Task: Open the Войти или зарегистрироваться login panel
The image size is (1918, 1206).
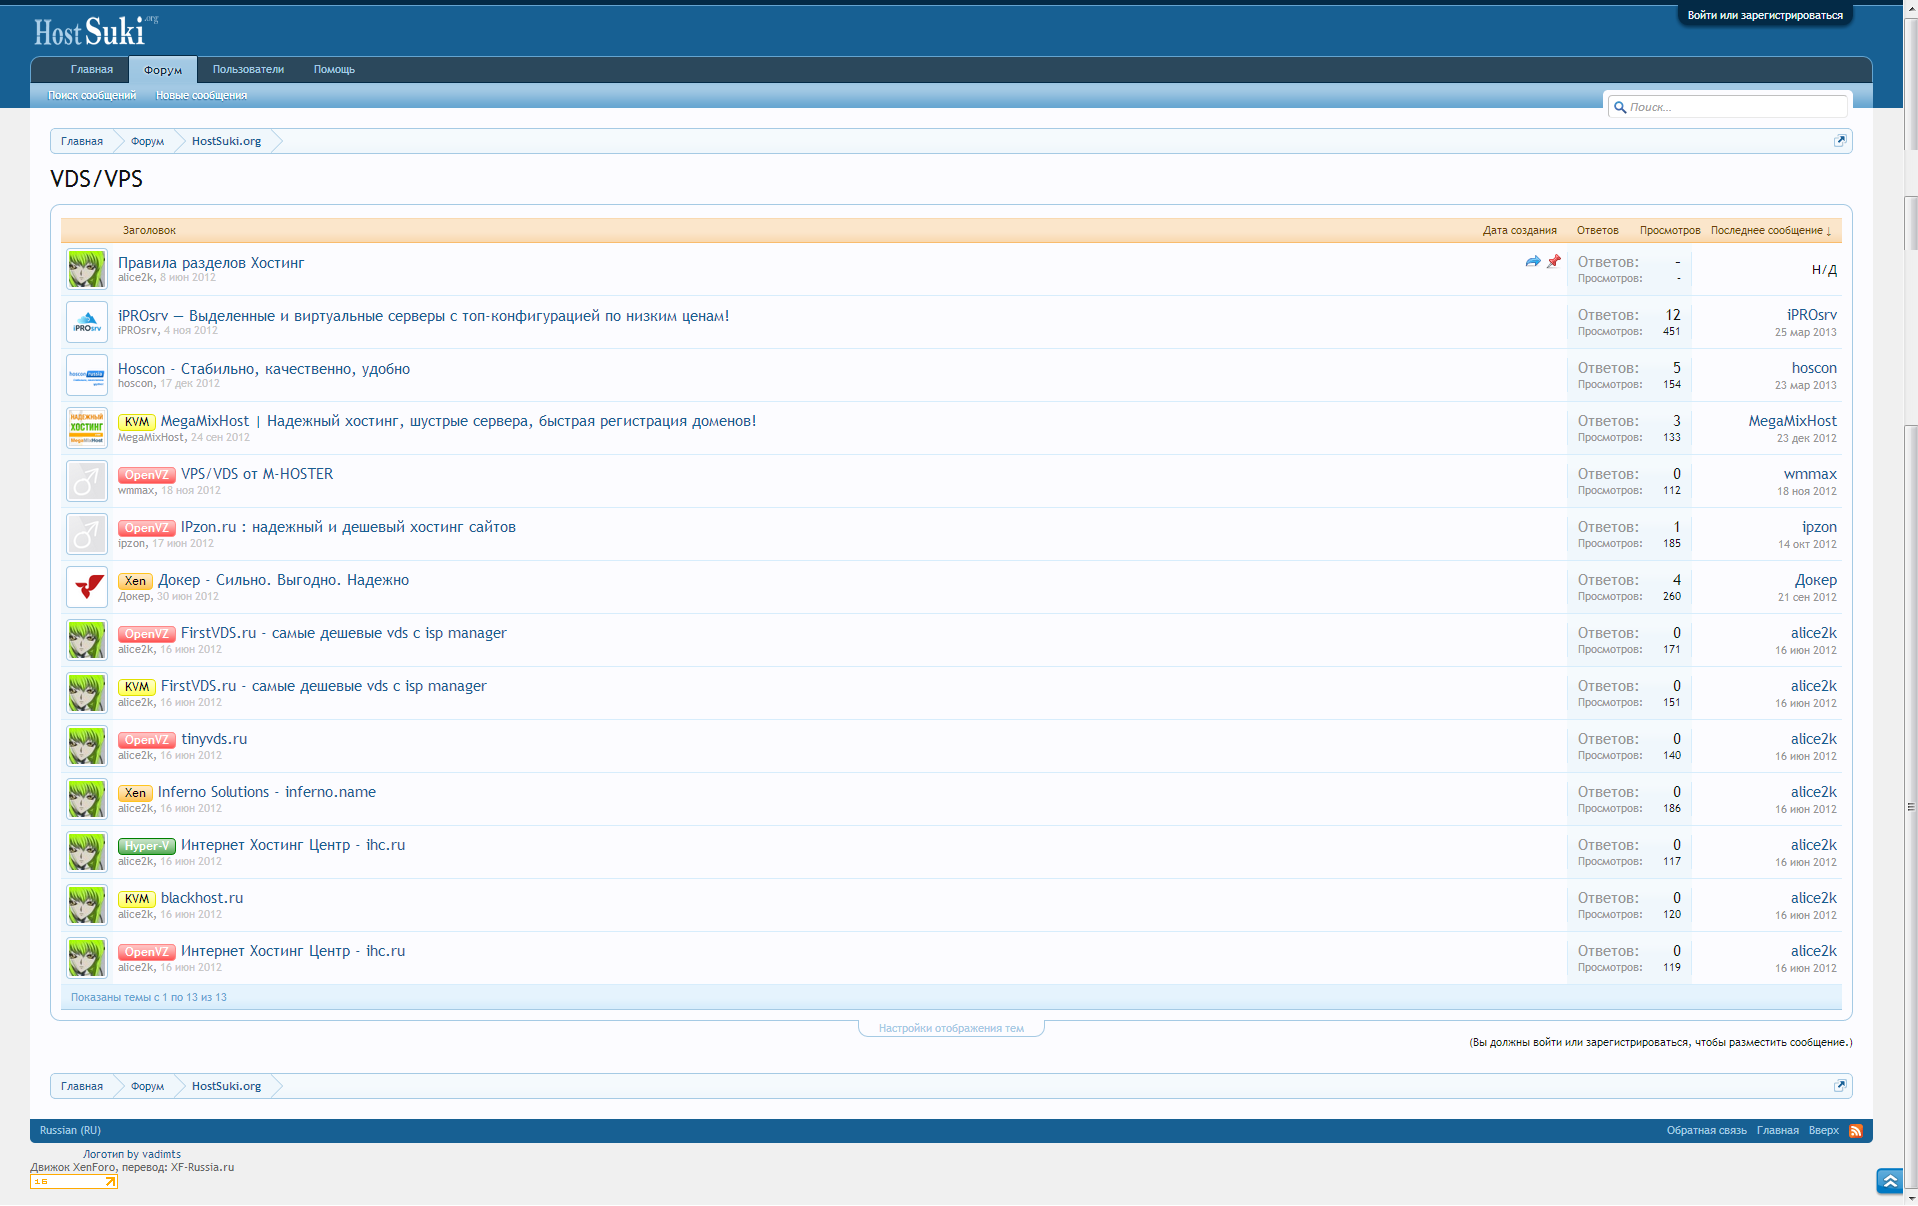Action: pos(1764,15)
